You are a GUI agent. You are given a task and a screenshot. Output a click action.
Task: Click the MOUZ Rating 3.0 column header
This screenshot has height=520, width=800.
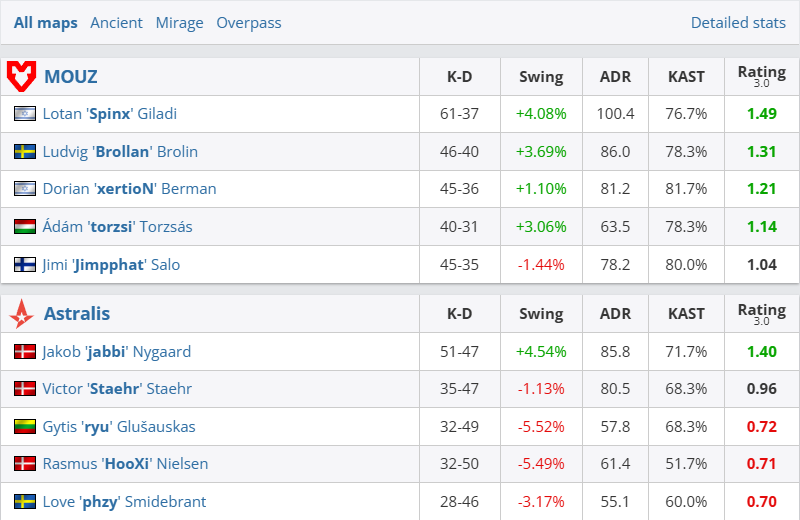tap(761, 76)
